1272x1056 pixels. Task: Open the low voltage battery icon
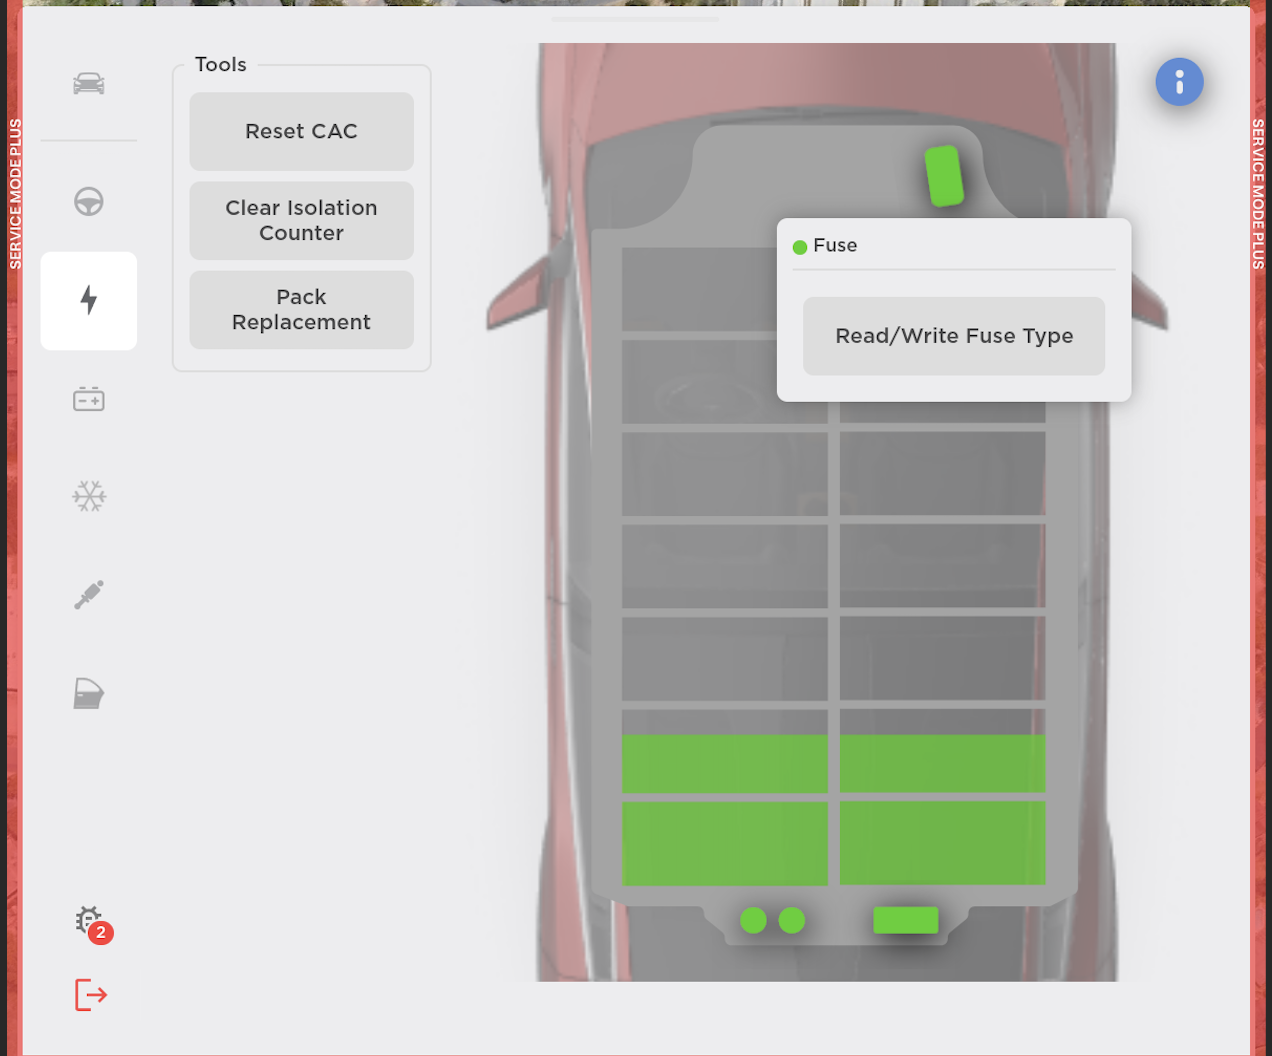click(89, 399)
